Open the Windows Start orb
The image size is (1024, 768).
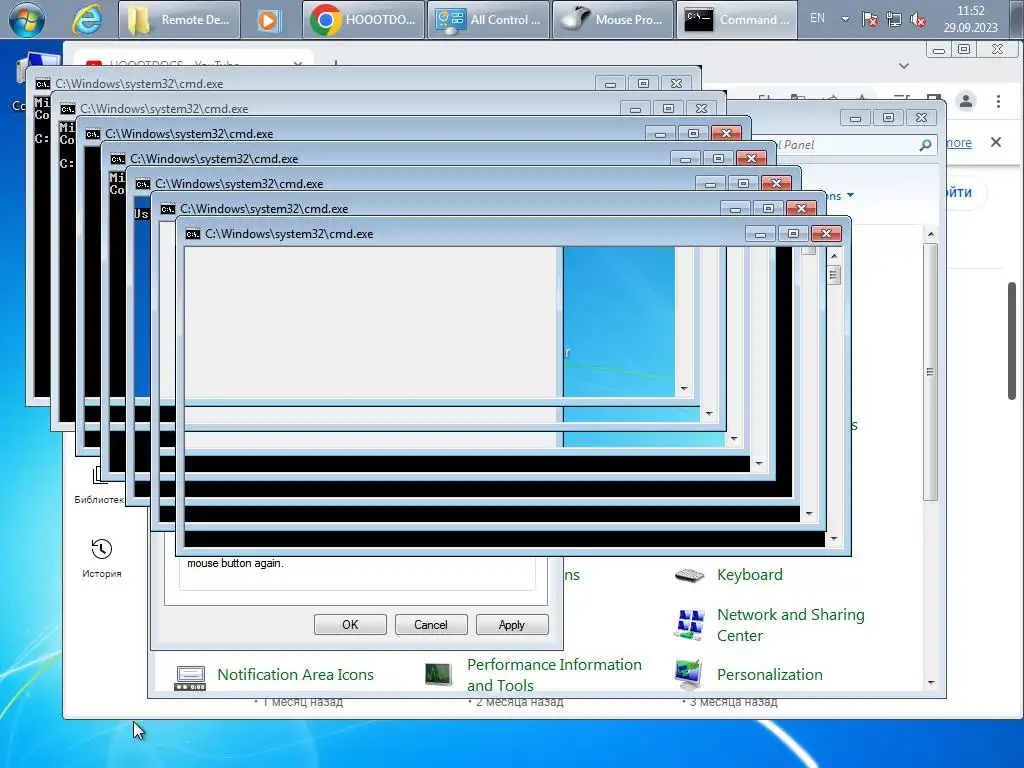27,19
